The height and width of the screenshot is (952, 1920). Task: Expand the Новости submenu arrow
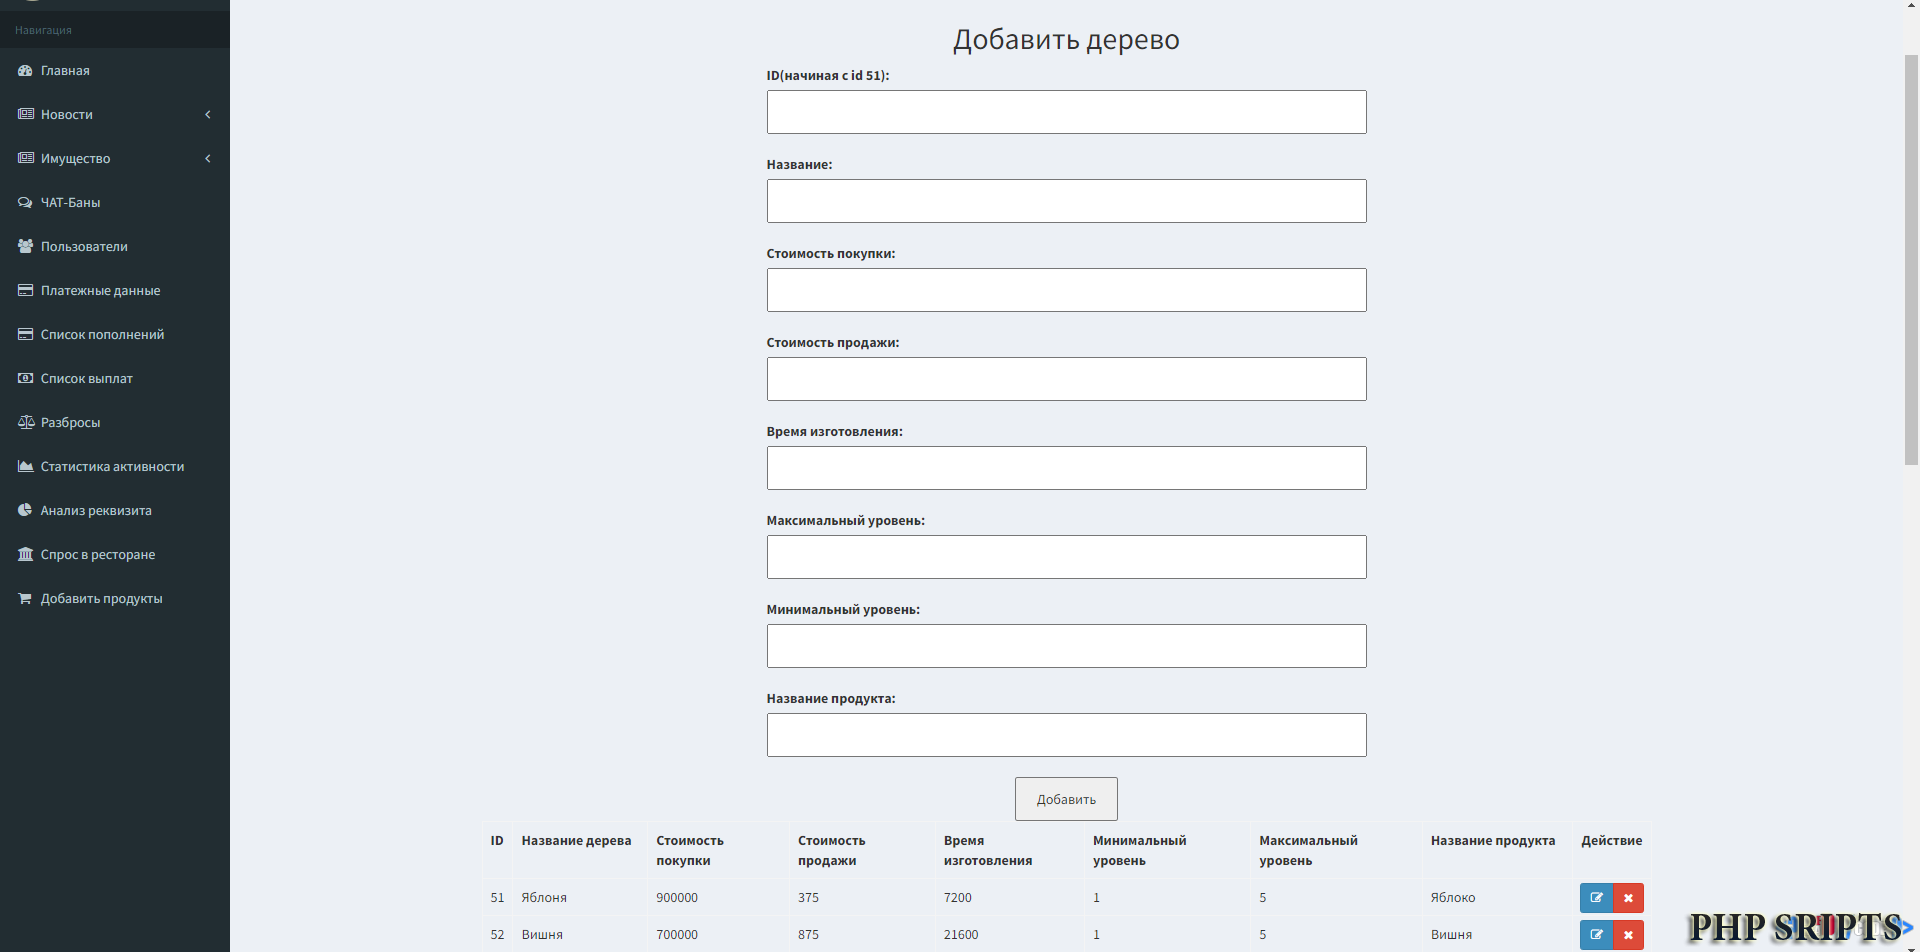coord(208,115)
